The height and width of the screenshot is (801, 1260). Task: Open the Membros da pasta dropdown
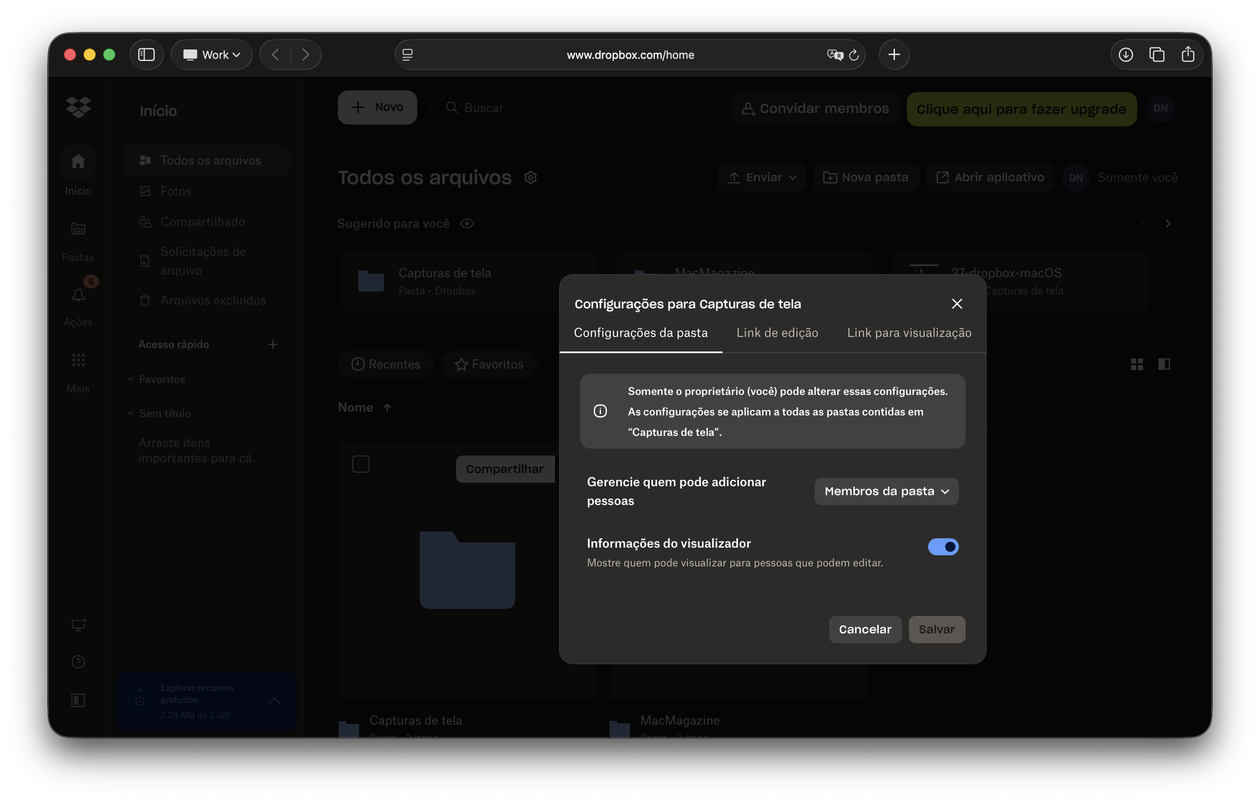(x=885, y=491)
